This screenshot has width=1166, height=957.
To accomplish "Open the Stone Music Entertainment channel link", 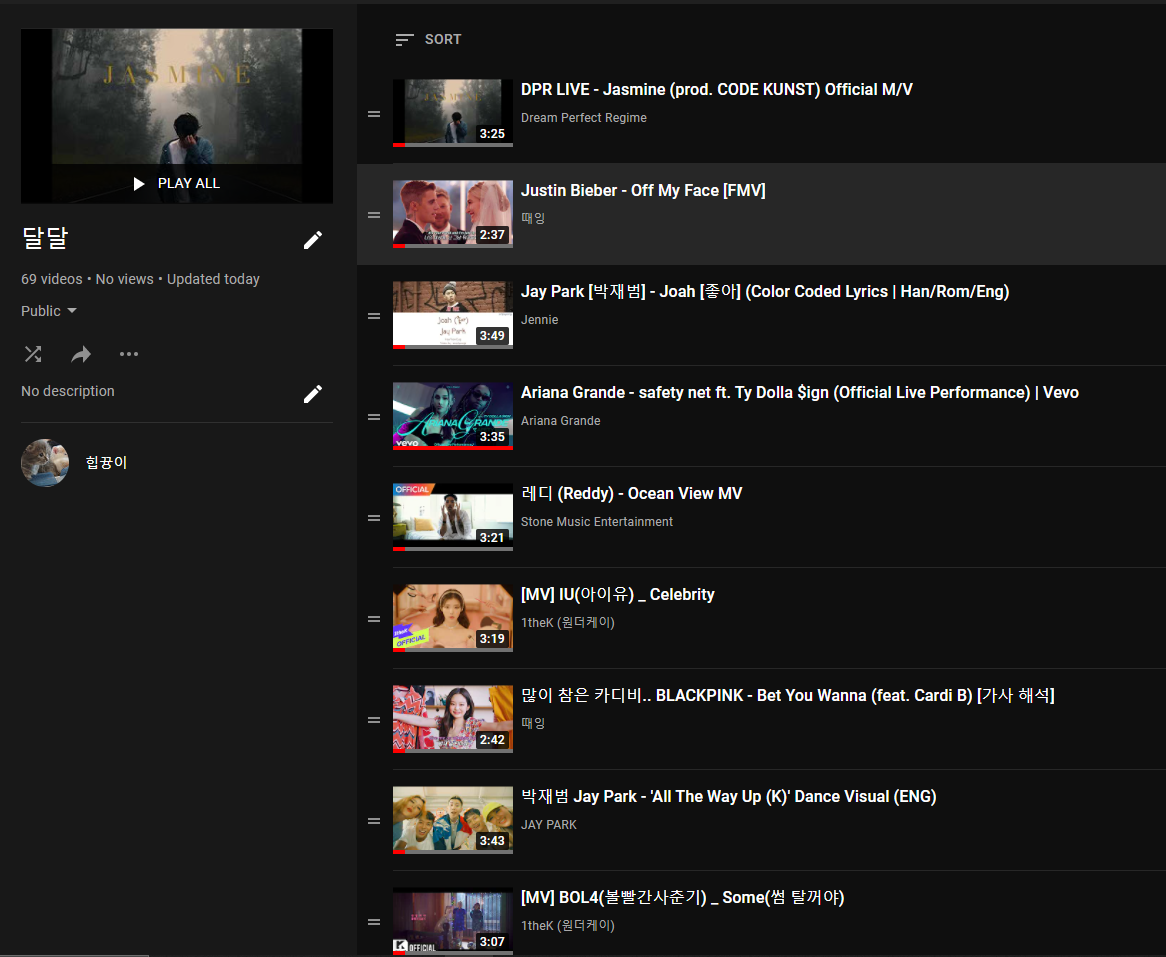I will point(596,522).
